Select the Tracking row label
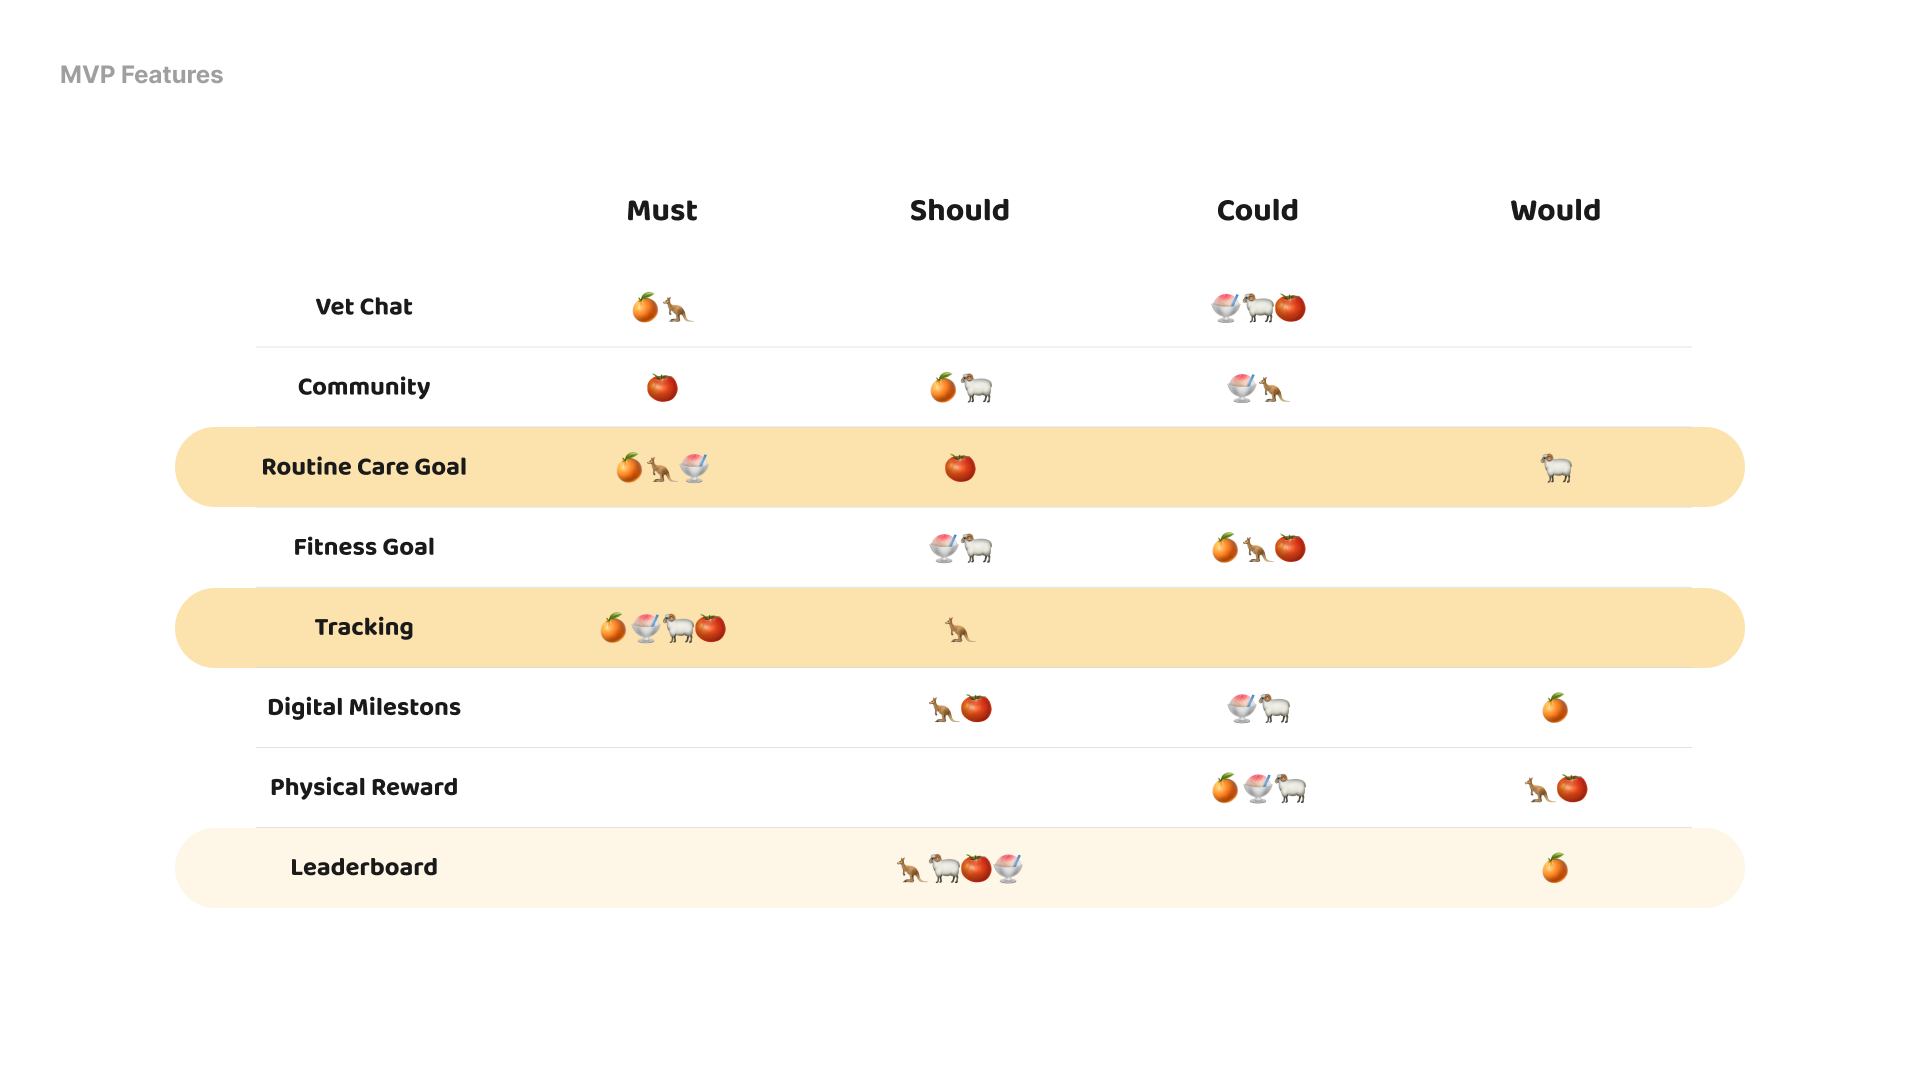 coord(364,627)
